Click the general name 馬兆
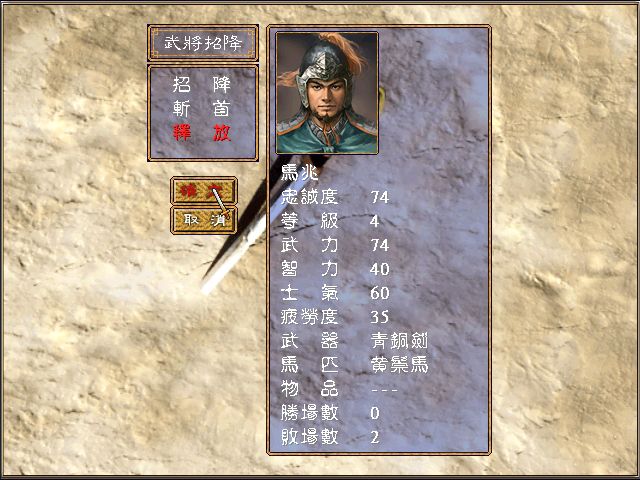640x480 pixels. (300, 173)
